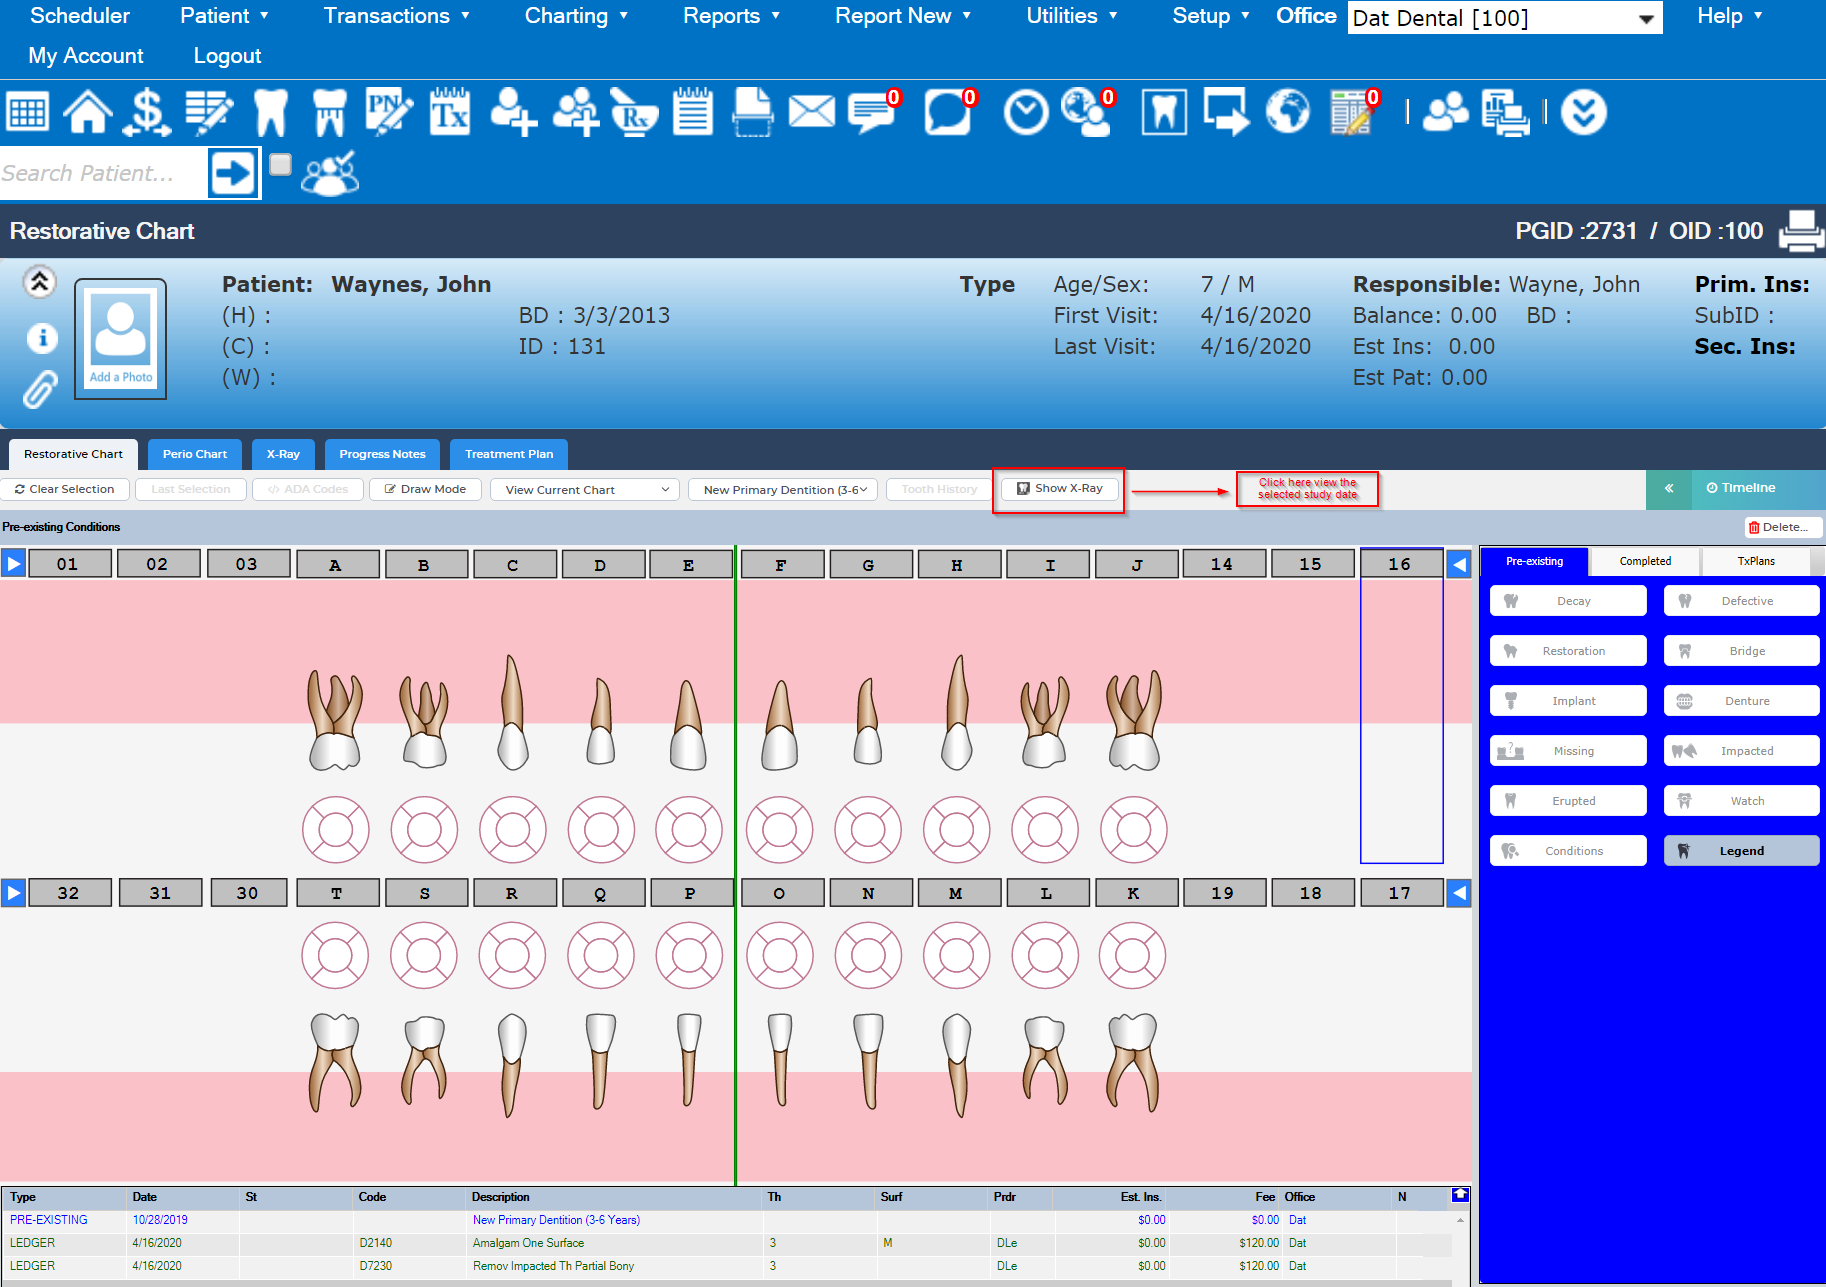1826x1287 pixels.
Task: Open the home icon in toolbar
Action: 88,112
